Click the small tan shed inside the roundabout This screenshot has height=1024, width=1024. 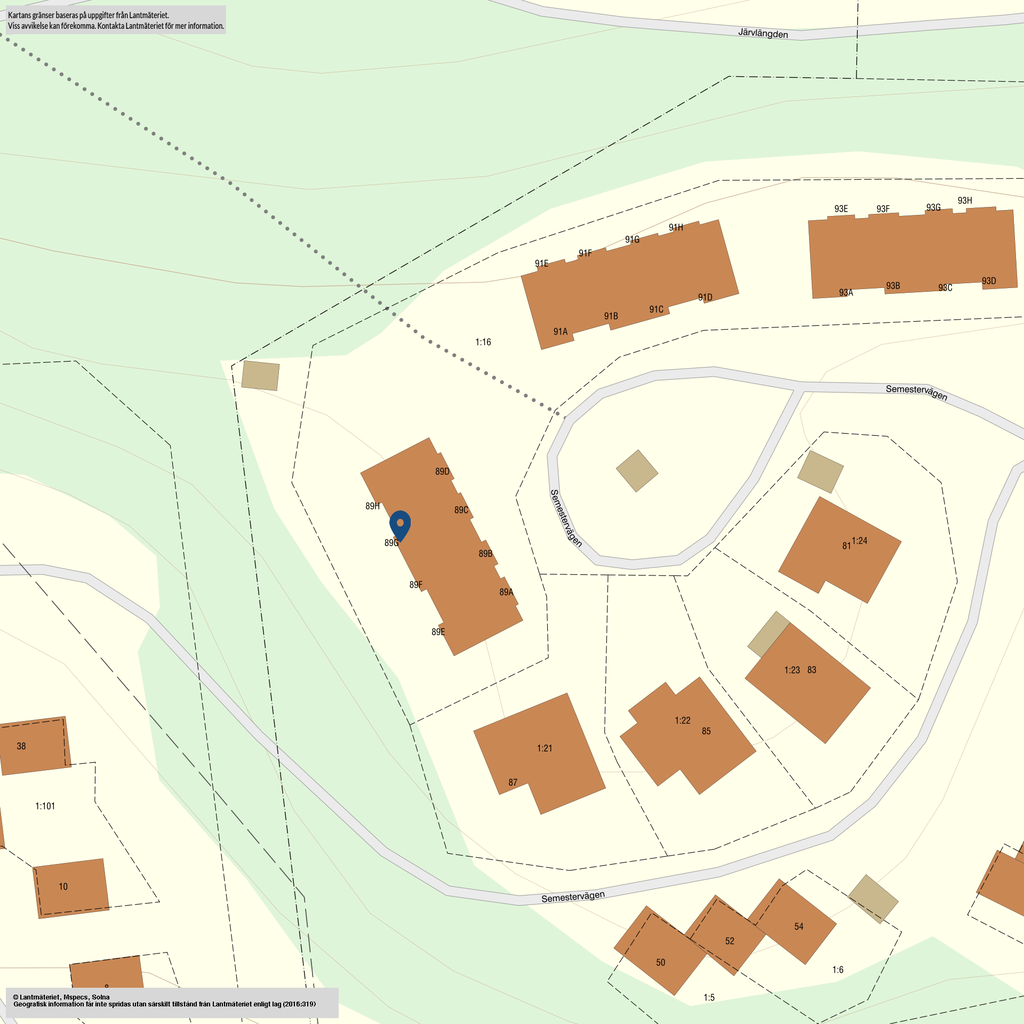coord(637,470)
